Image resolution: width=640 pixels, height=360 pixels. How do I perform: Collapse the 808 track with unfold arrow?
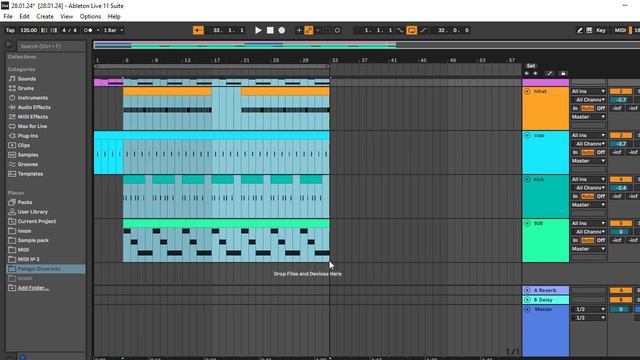tap(527, 224)
